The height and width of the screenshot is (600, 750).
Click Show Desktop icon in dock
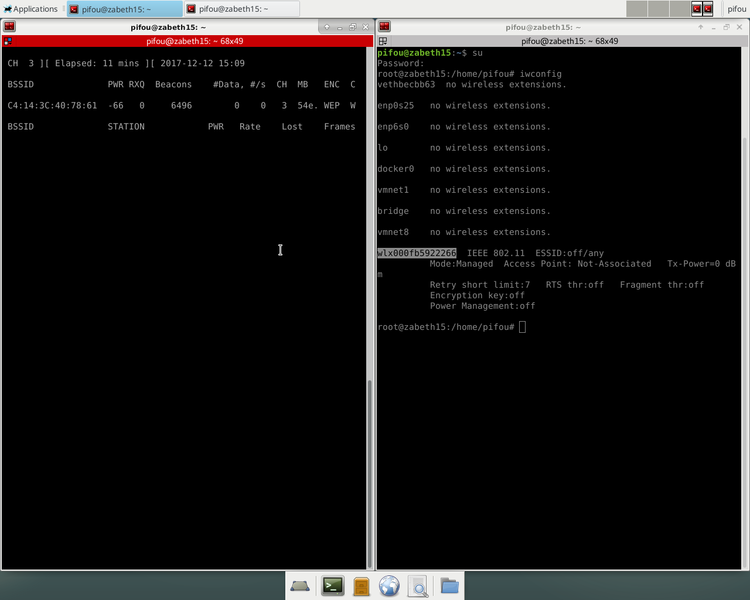pyautogui.click(x=300, y=586)
